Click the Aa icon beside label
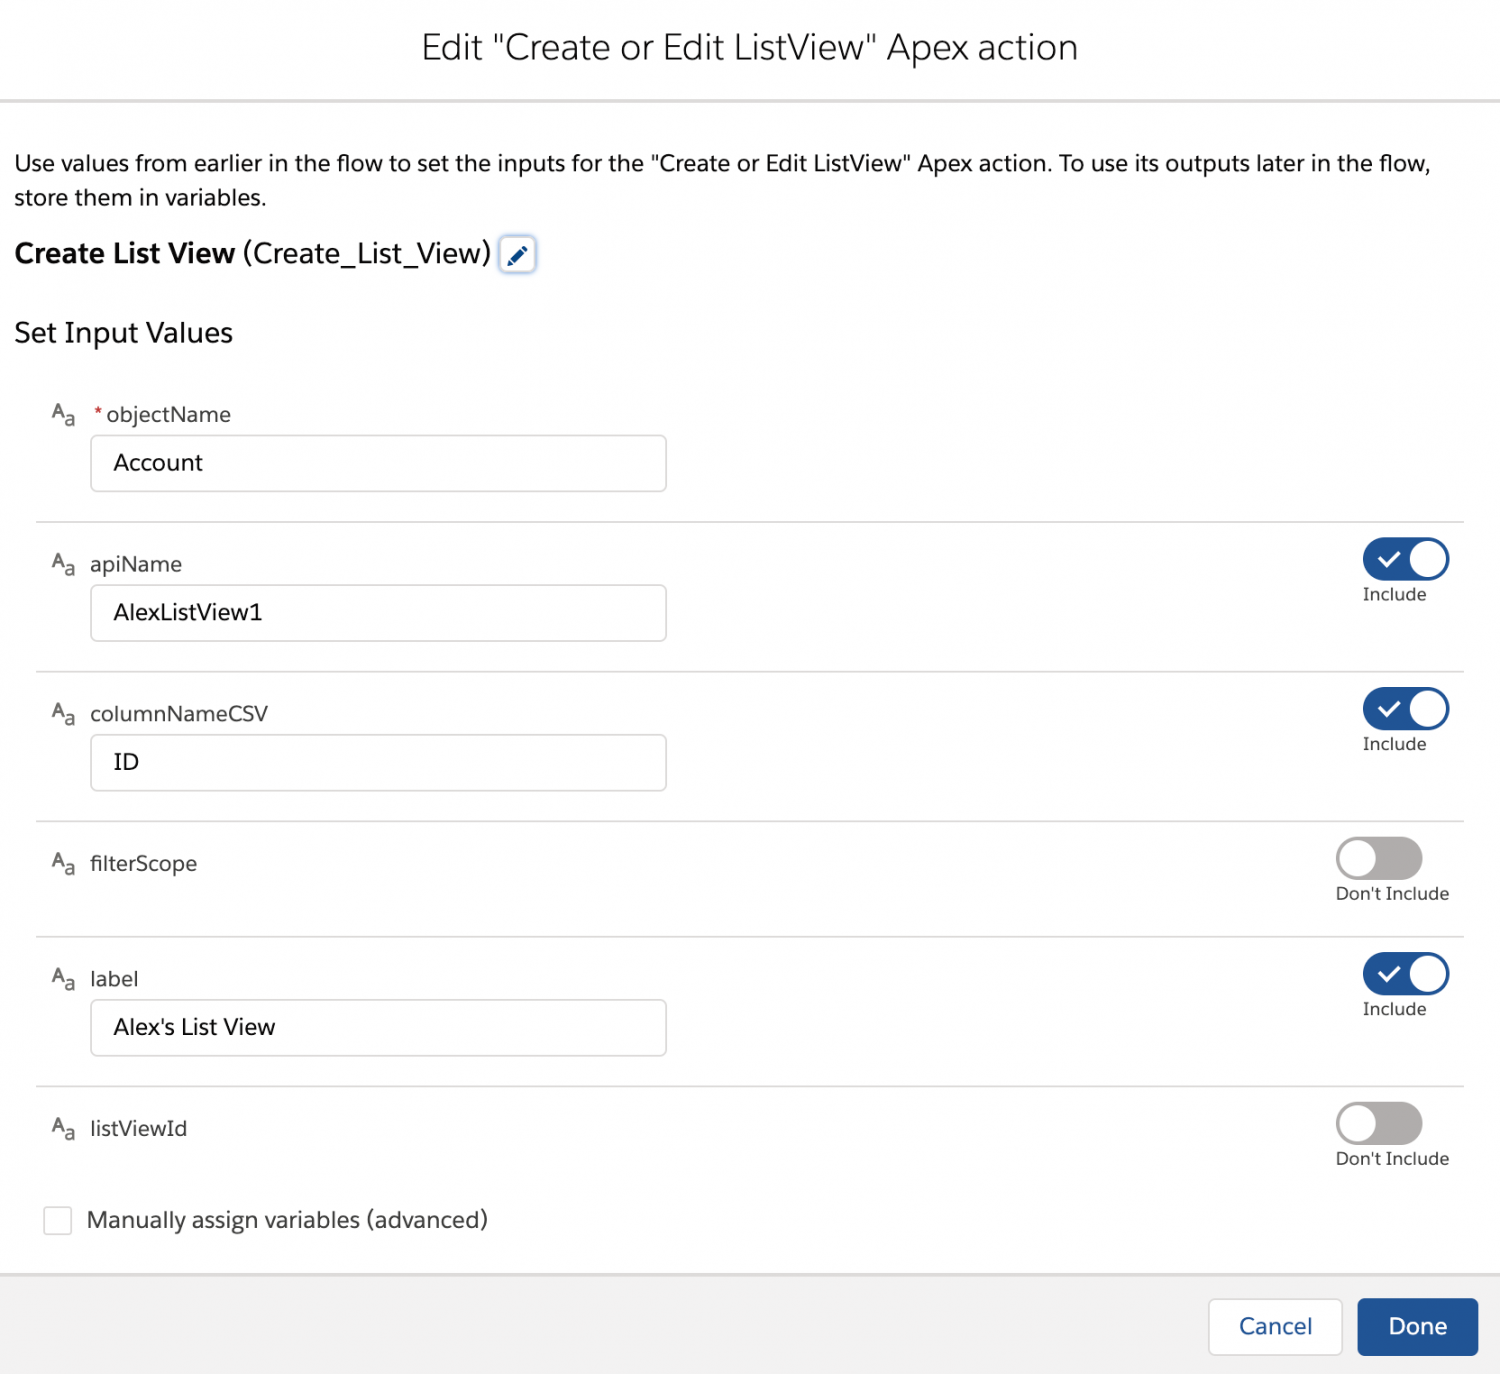This screenshot has height=1374, width=1500. pos(63,978)
